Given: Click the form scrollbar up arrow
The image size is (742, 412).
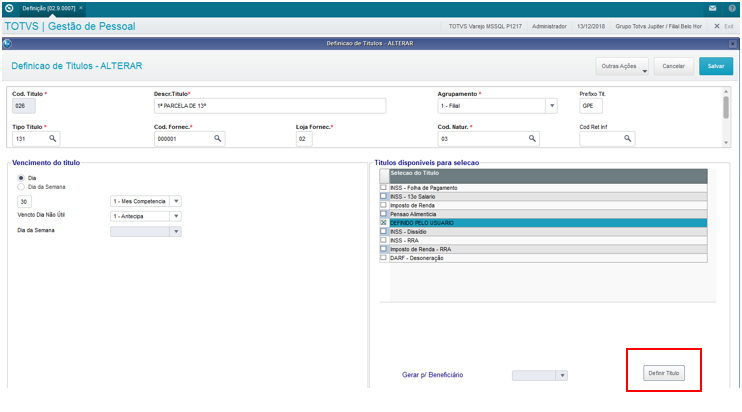Looking at the screenshot, I should pos(726,91).
